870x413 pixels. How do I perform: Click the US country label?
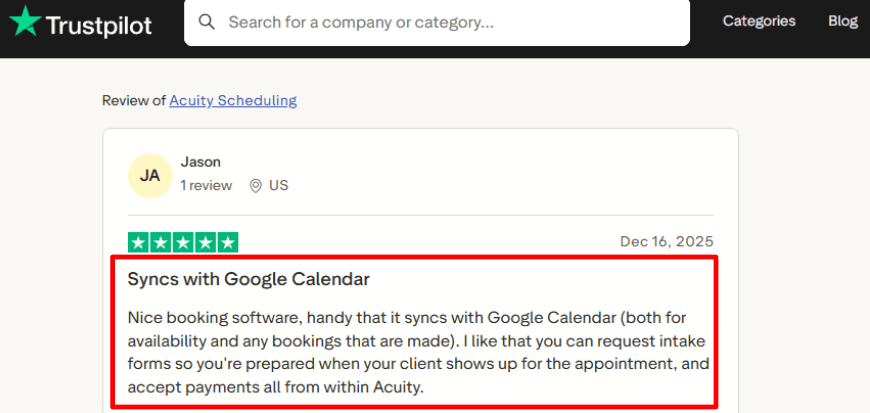[x=279, y=185]
